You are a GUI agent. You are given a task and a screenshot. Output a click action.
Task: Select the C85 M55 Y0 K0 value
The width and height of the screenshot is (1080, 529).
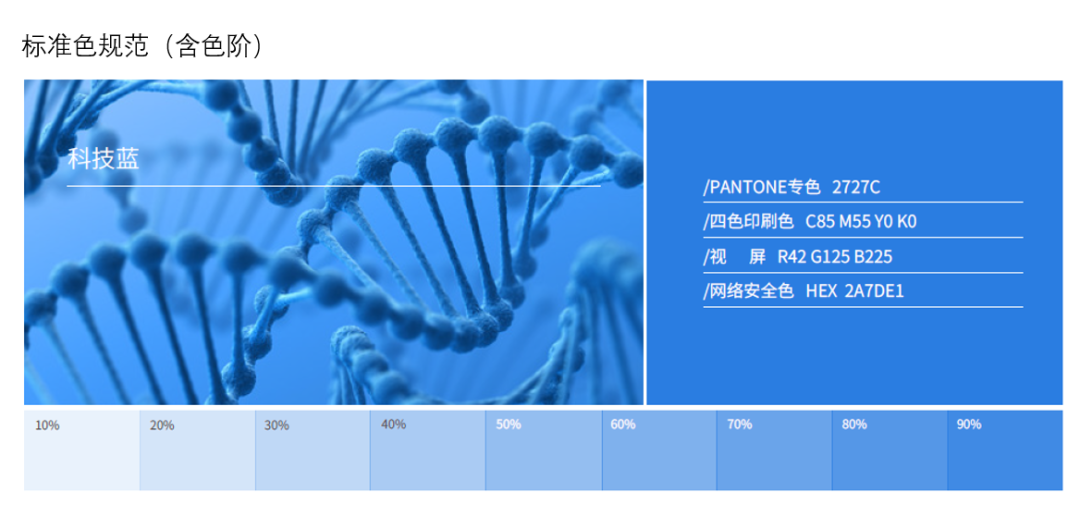861,222
